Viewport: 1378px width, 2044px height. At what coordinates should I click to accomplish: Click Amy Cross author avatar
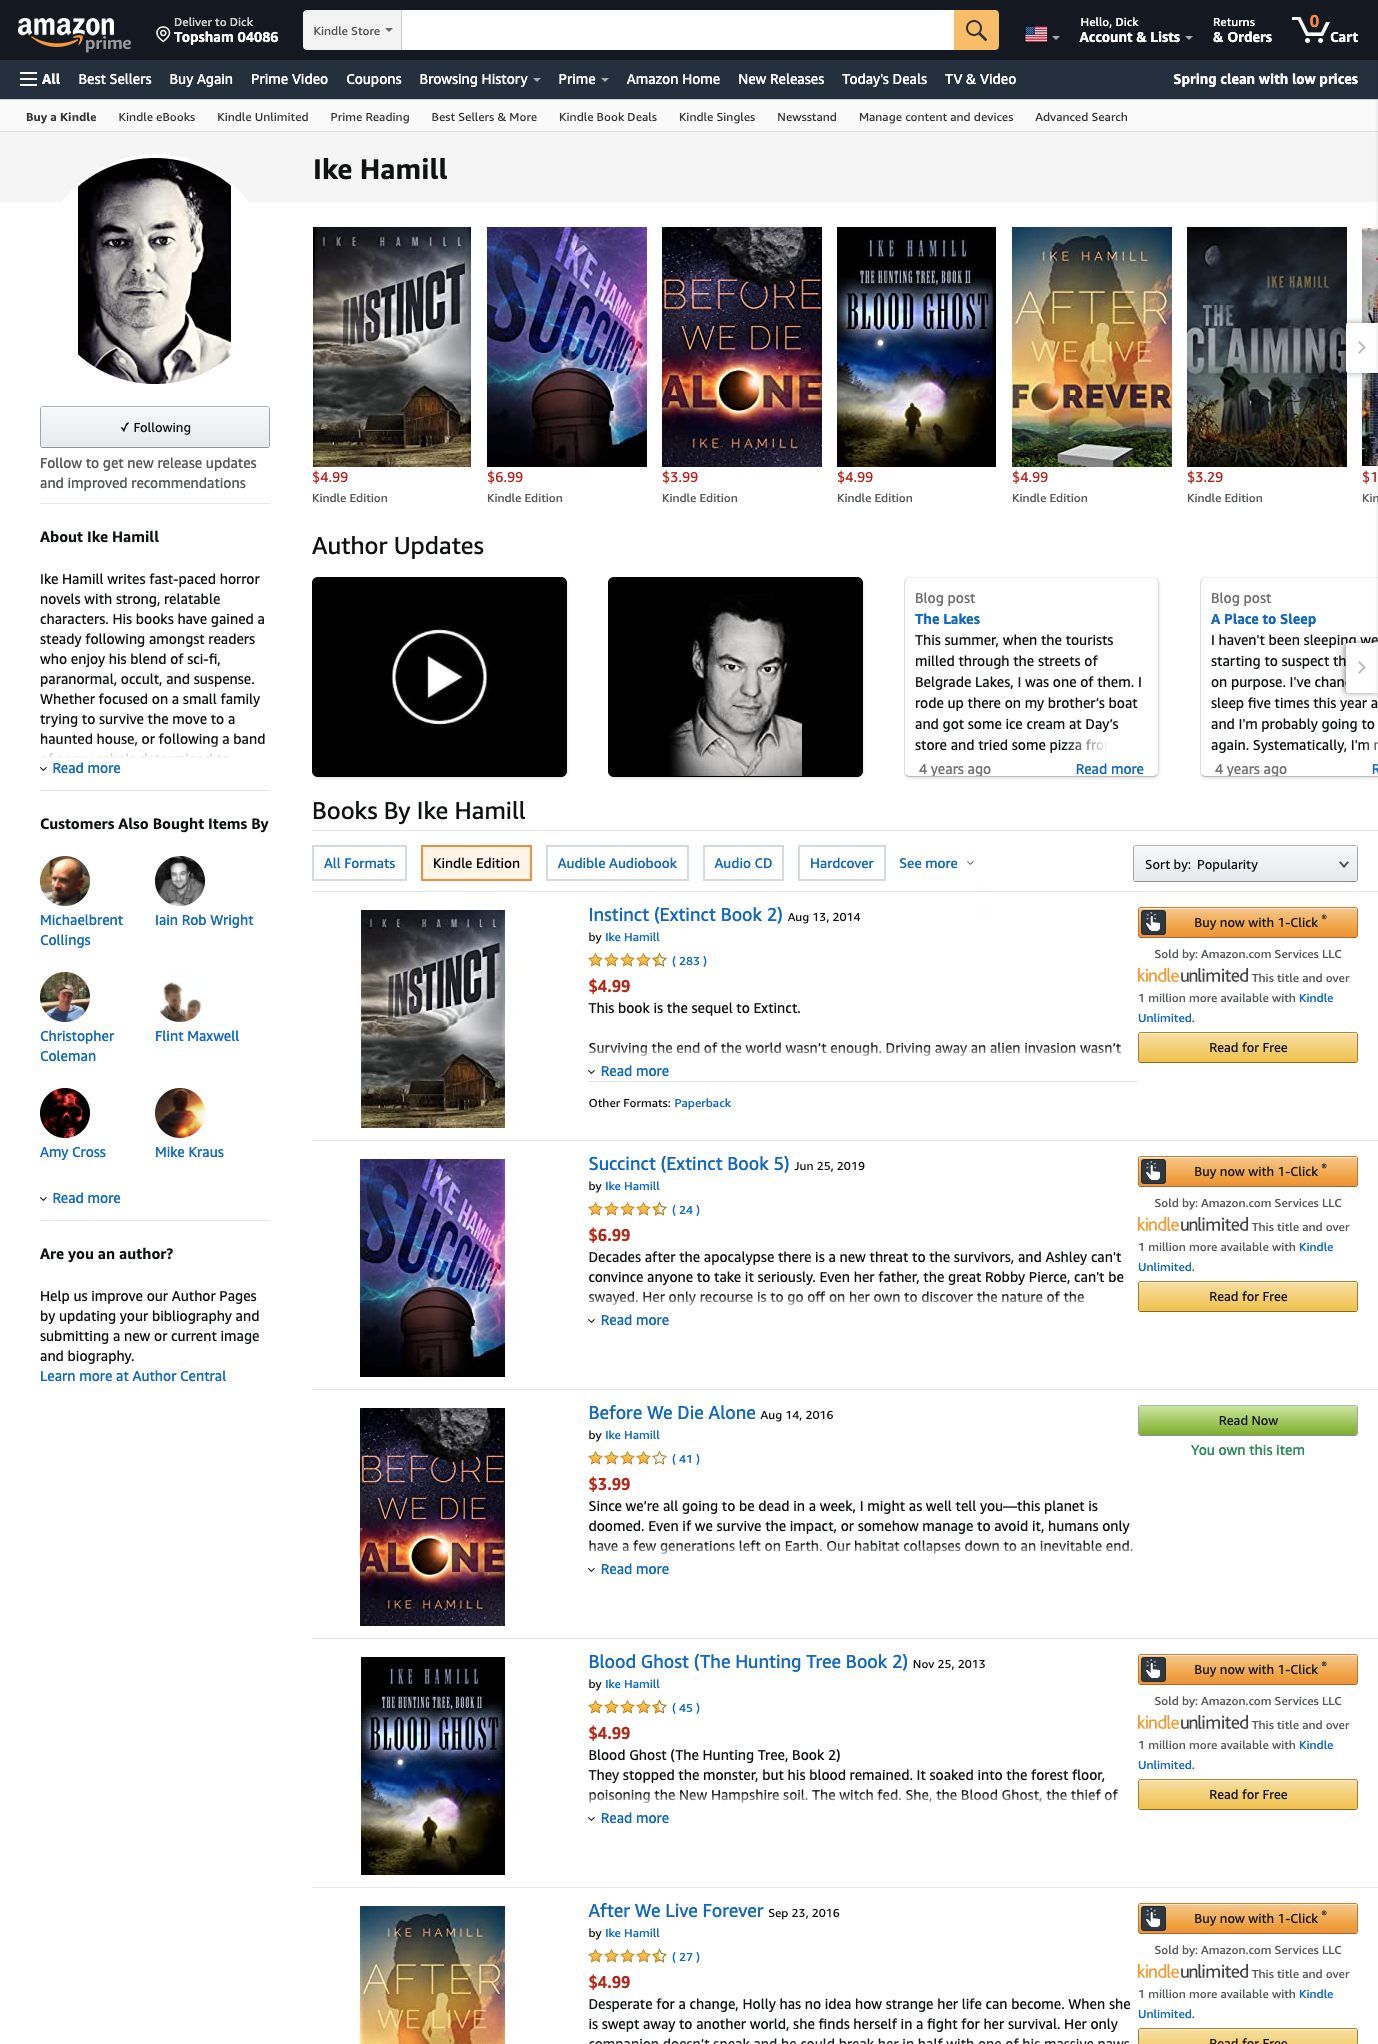coord(65,1113)
